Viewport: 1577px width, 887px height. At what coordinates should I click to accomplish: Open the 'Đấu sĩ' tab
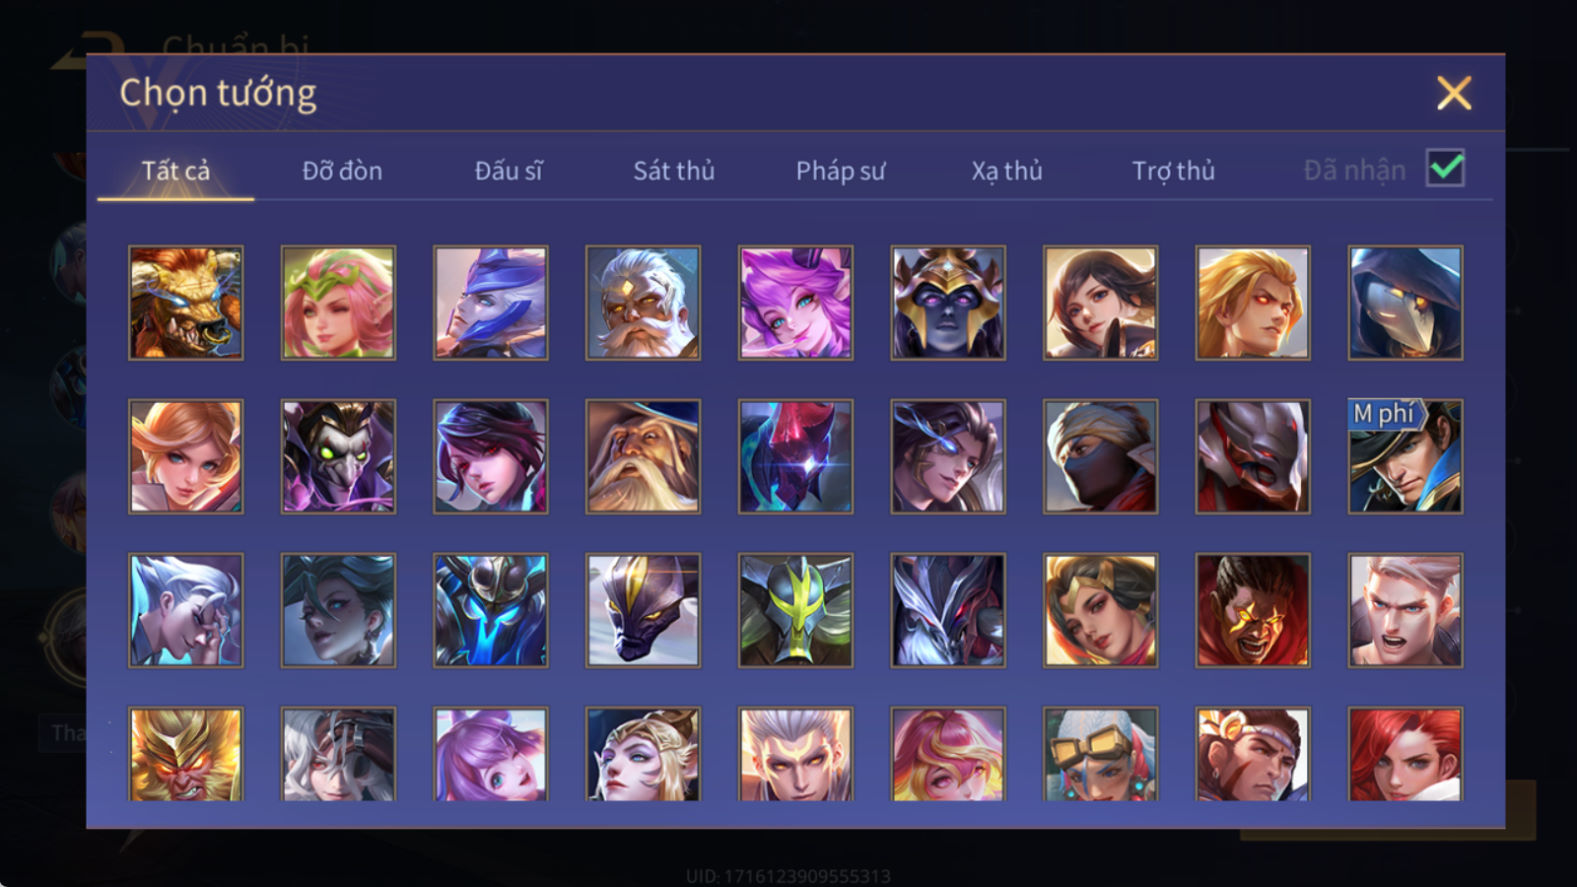coord(508,171)
